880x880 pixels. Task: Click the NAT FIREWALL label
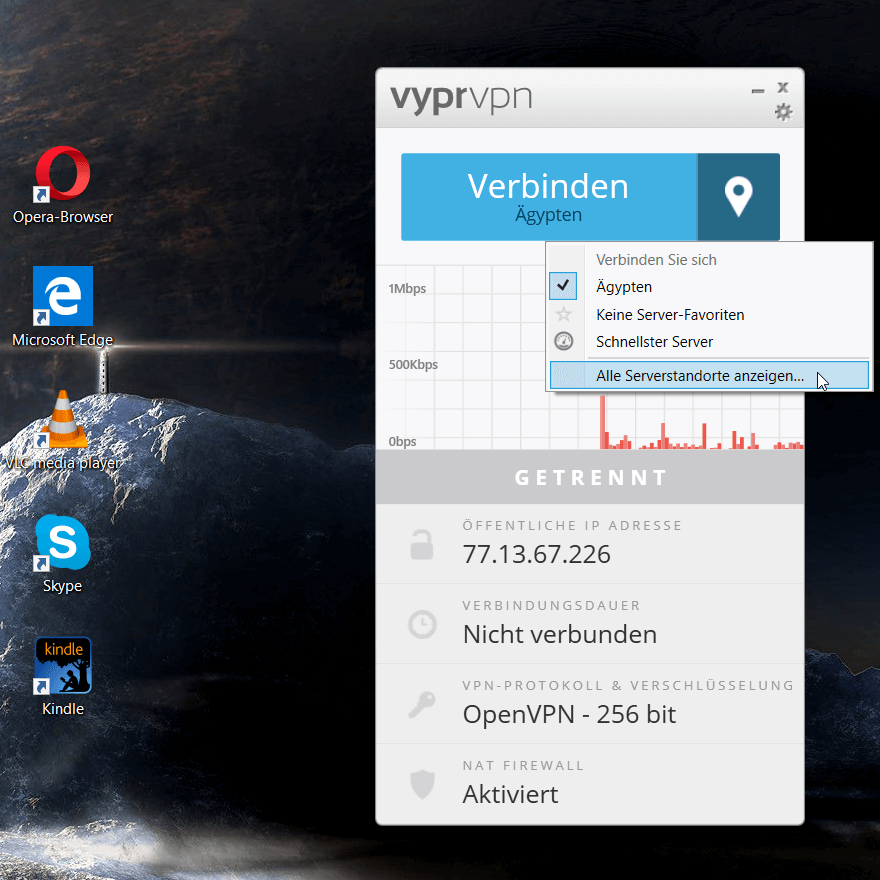523,766
